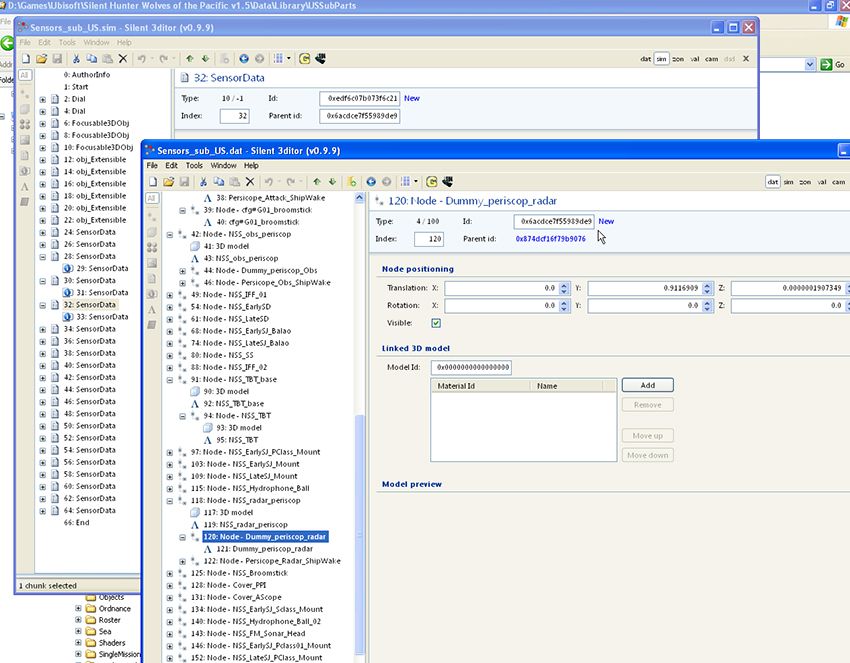Image resolution: width=850 pixels, height=663 pixels.
Task: Click blue Navigate back icon in .dat toolbar
Action: (371, 182)
